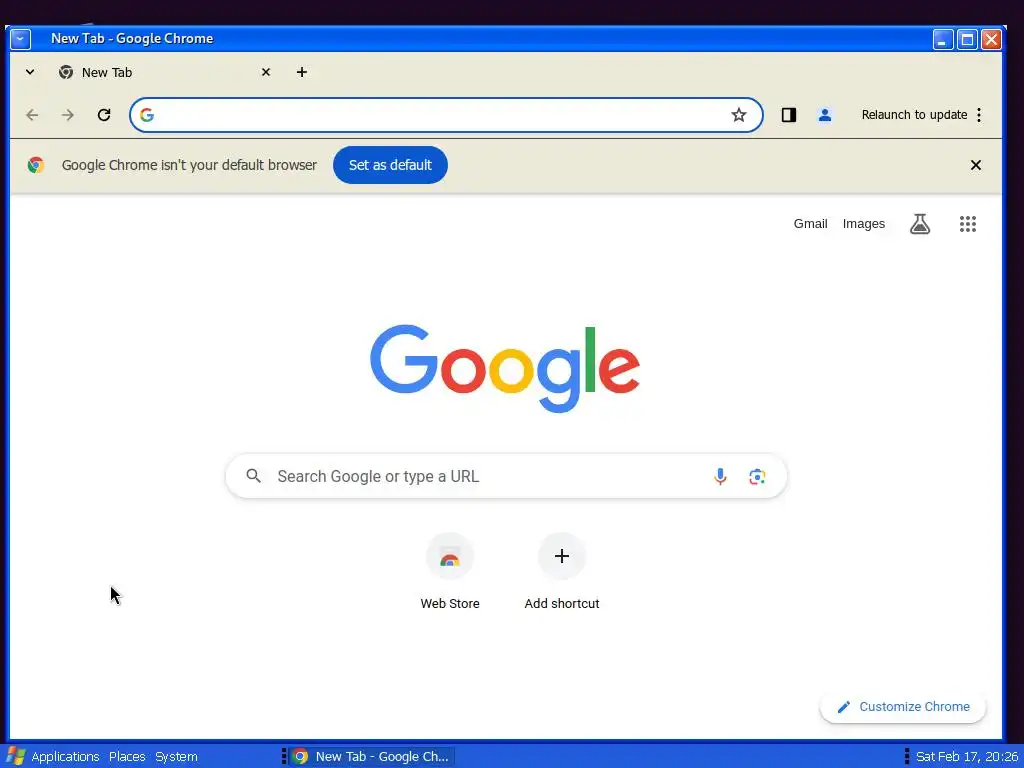This screenshot has height=768, width=1024.
Task: Open the Applications menu
Action: (65, 756)
